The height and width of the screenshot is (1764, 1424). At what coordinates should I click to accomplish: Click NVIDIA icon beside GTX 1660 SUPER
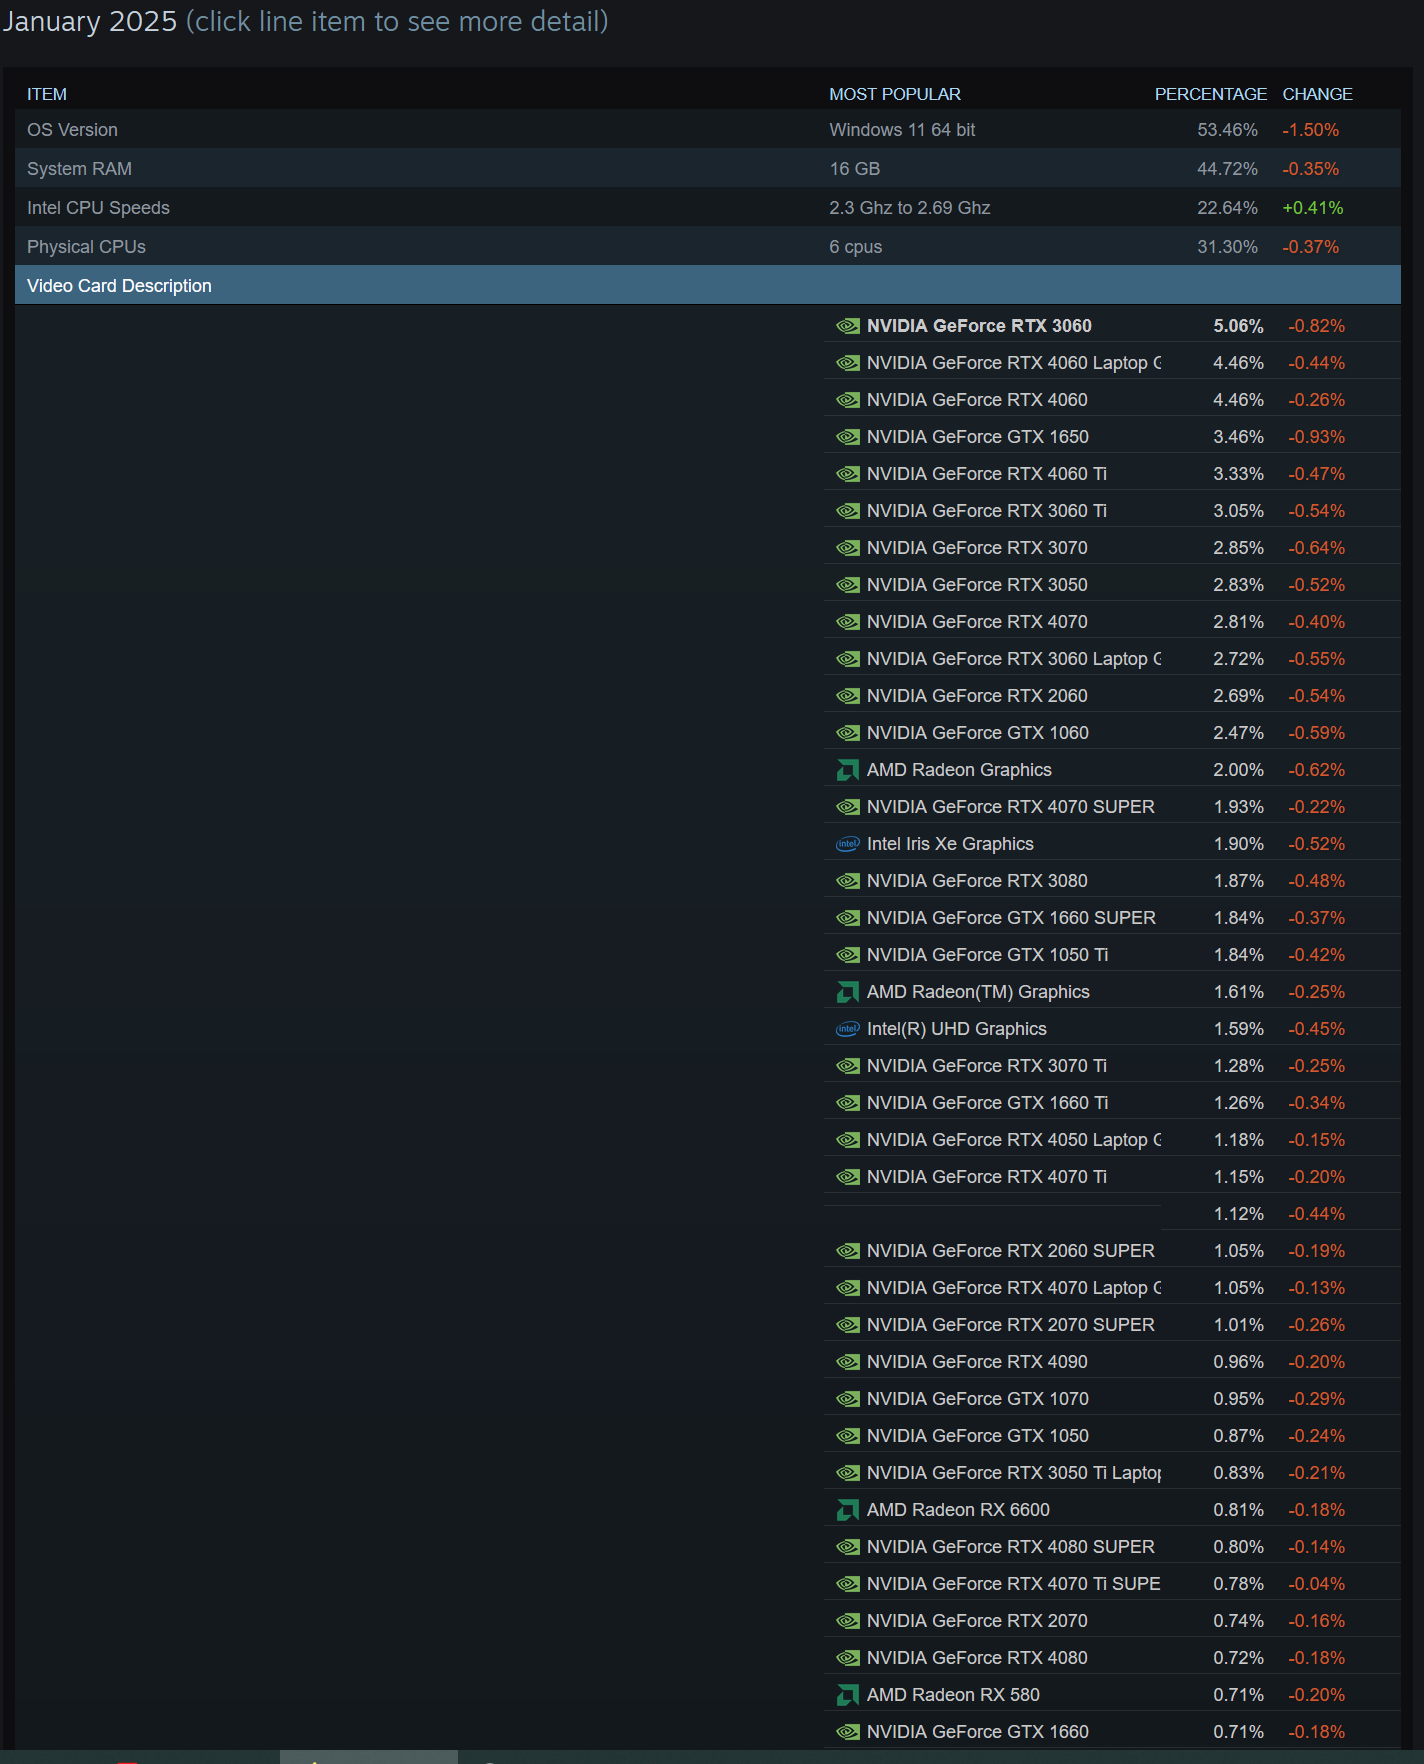(x=847, y=918)
